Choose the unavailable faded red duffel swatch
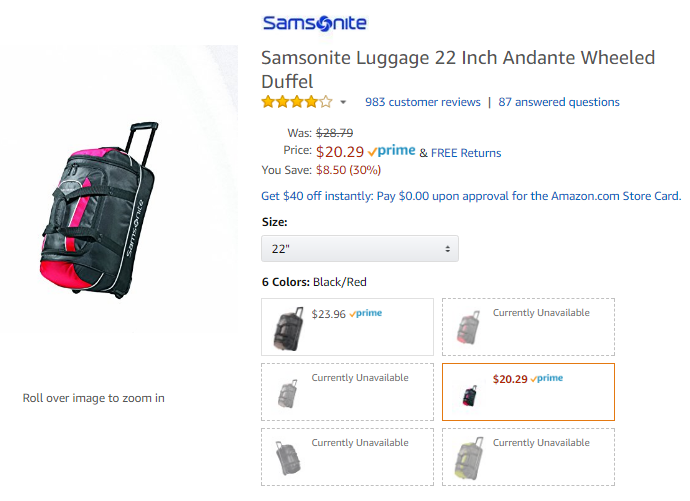This screenshot has width=690, height=501. point(528,327)
